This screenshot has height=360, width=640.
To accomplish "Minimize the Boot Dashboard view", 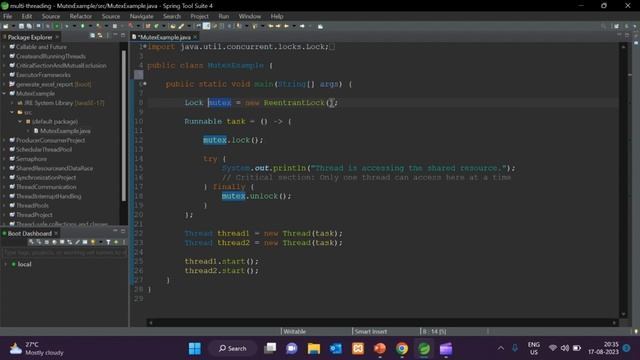I will point(116,231).
